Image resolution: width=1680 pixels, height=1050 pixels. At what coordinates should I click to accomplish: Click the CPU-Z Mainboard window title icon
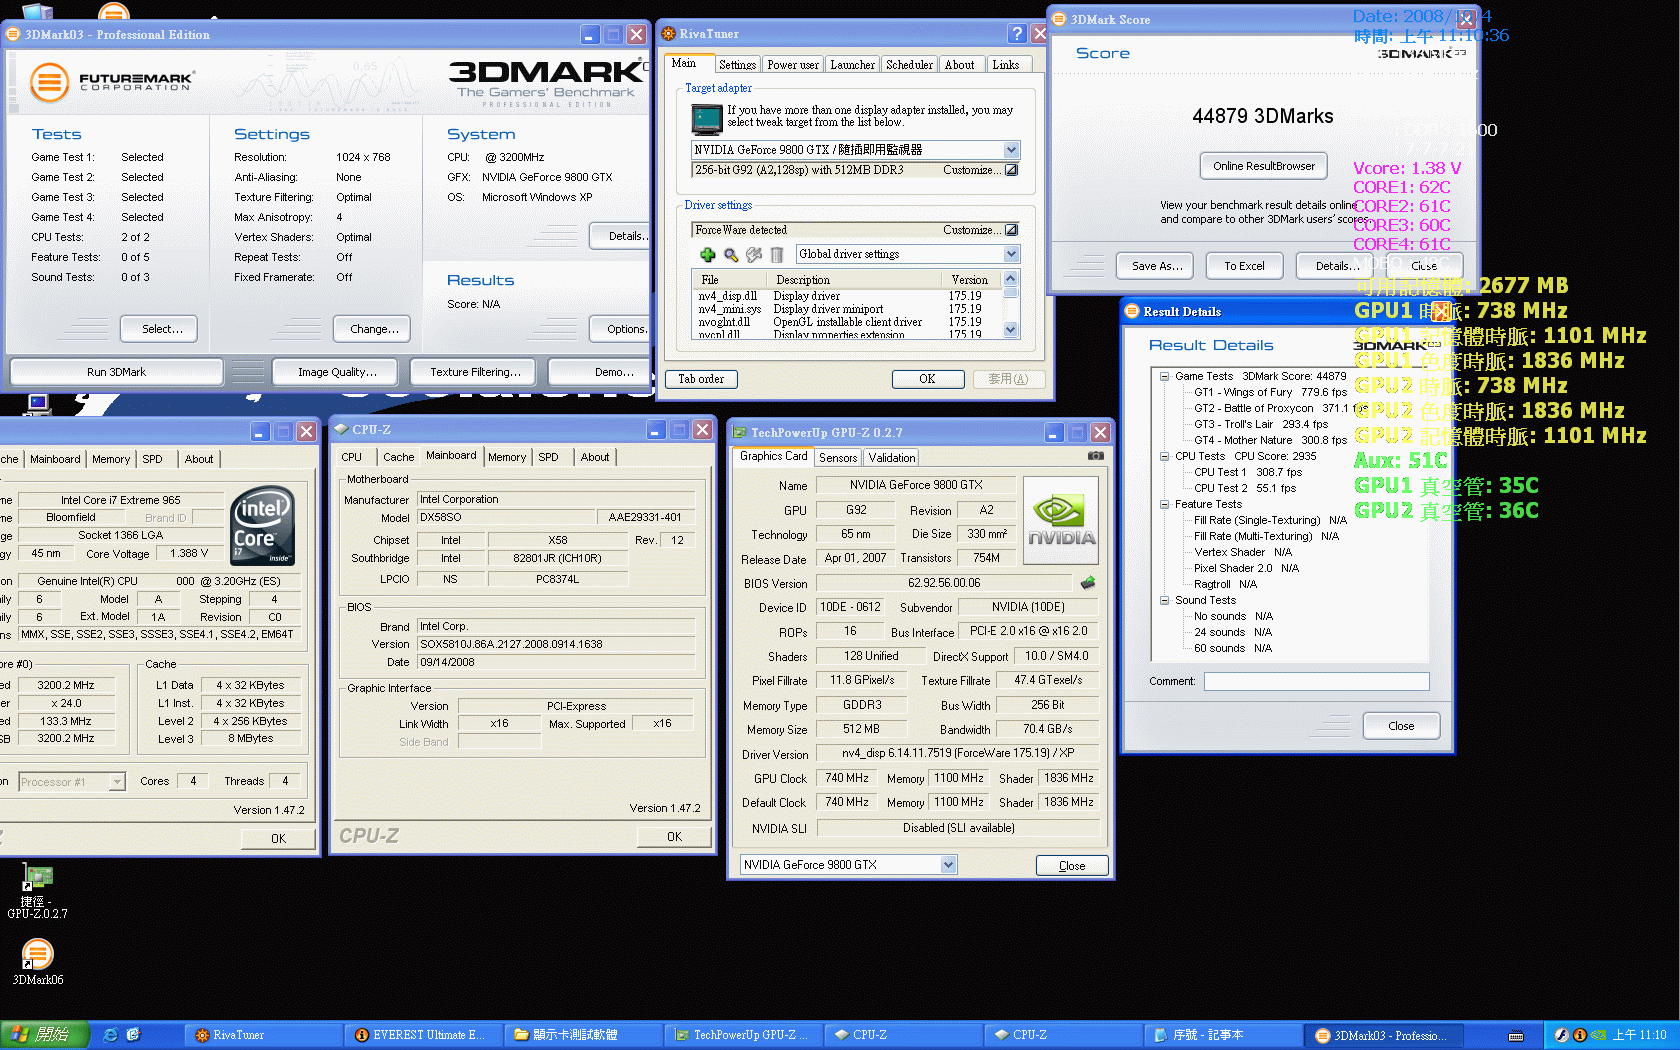[342, 430]
